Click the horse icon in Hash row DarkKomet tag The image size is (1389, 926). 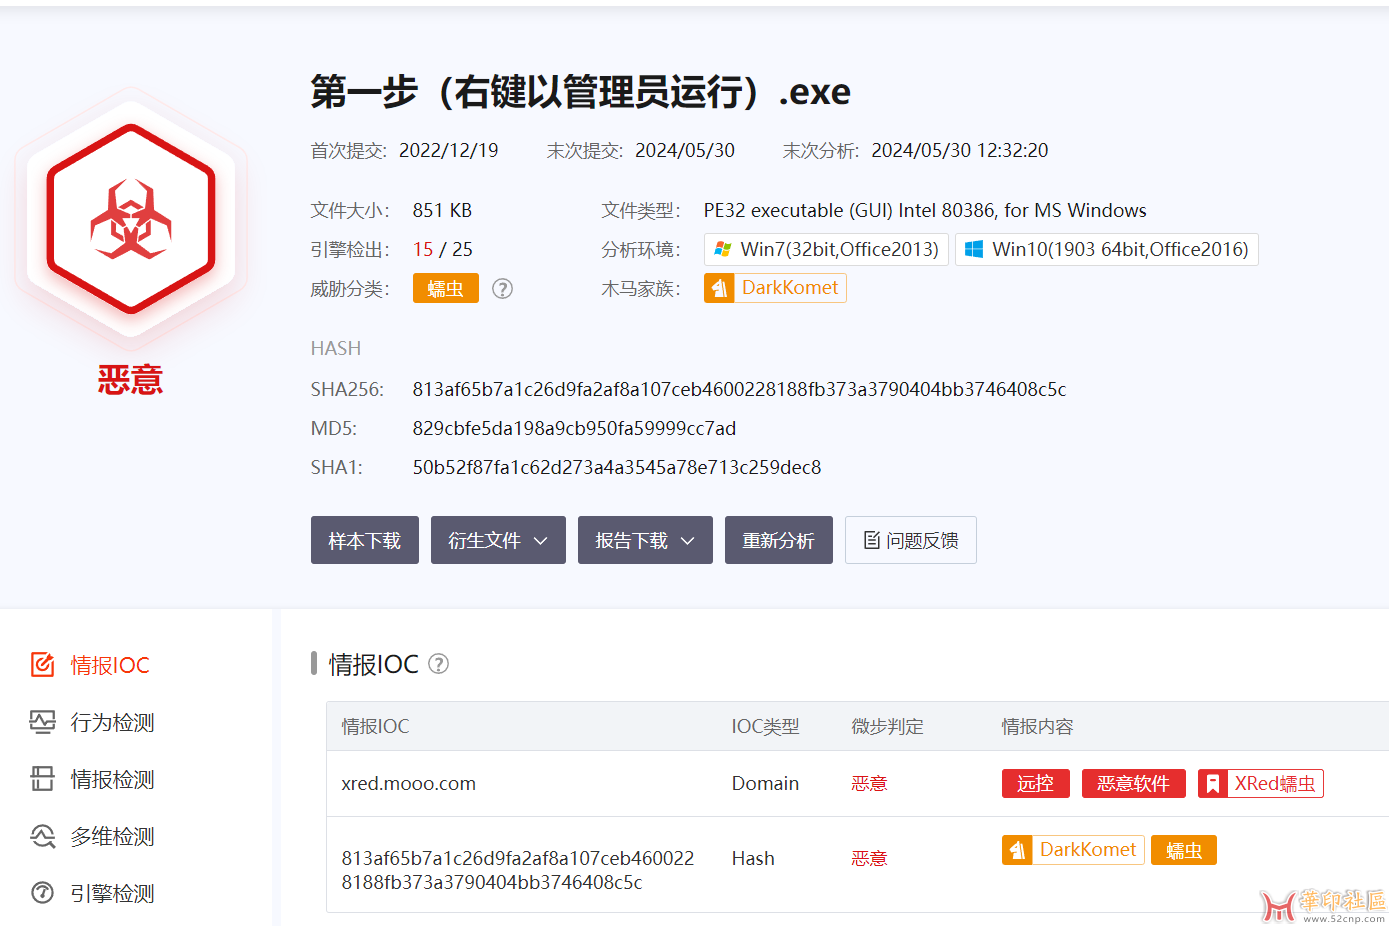(1017, 850)
